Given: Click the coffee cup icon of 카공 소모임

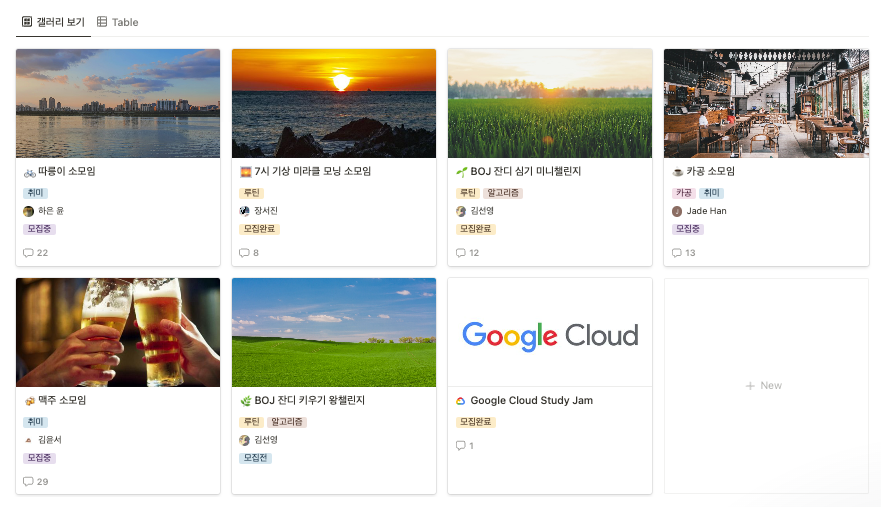Looking at the screenshot, I should click(x=678, y=171).
